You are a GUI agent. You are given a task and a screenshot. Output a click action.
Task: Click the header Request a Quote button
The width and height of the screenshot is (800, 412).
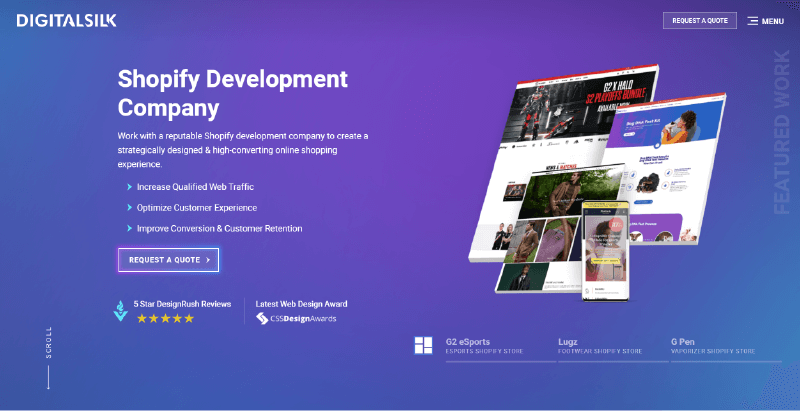(699, 21)
